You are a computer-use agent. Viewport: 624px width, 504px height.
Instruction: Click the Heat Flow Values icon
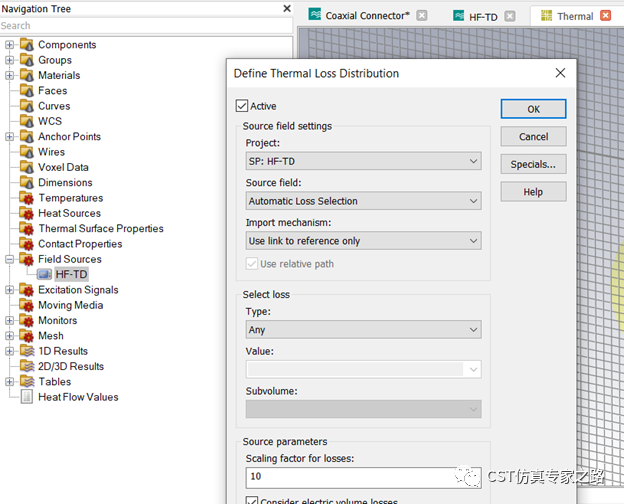[x=27, y=397]
